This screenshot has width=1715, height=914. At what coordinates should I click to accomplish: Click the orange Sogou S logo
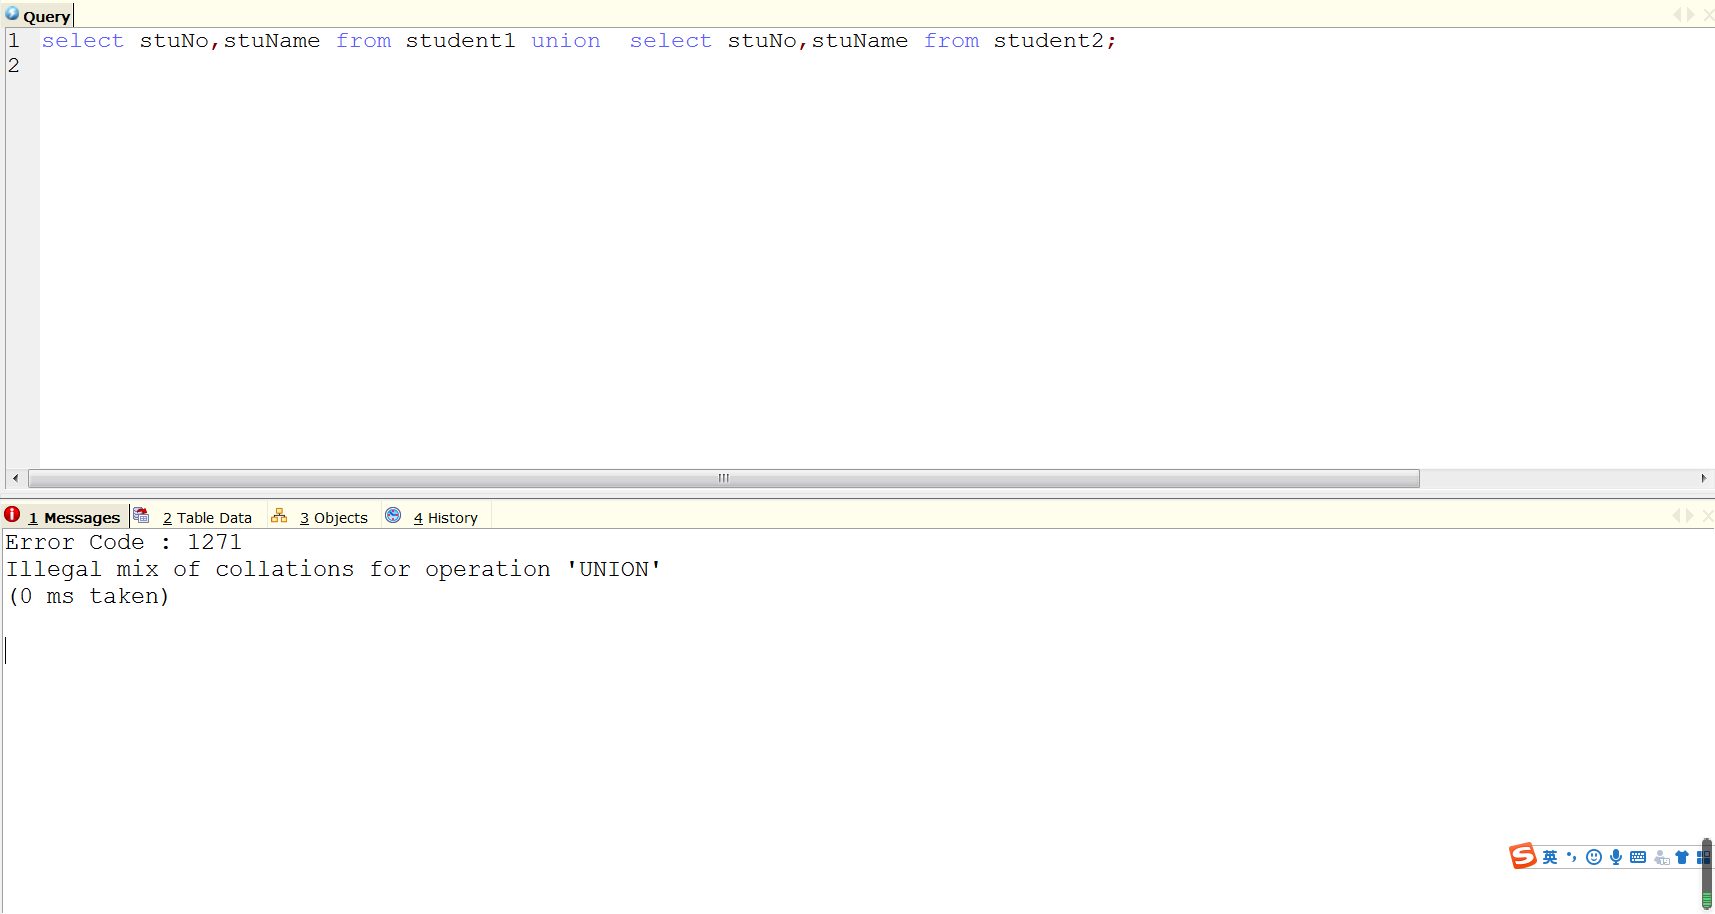click(1523, 856)
